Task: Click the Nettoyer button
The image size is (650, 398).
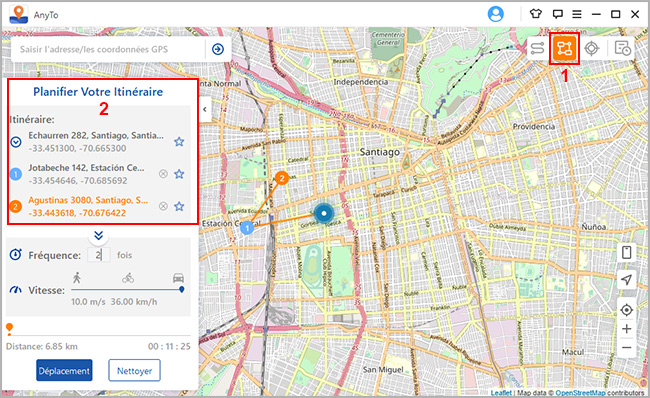Action: click(134, 370)
